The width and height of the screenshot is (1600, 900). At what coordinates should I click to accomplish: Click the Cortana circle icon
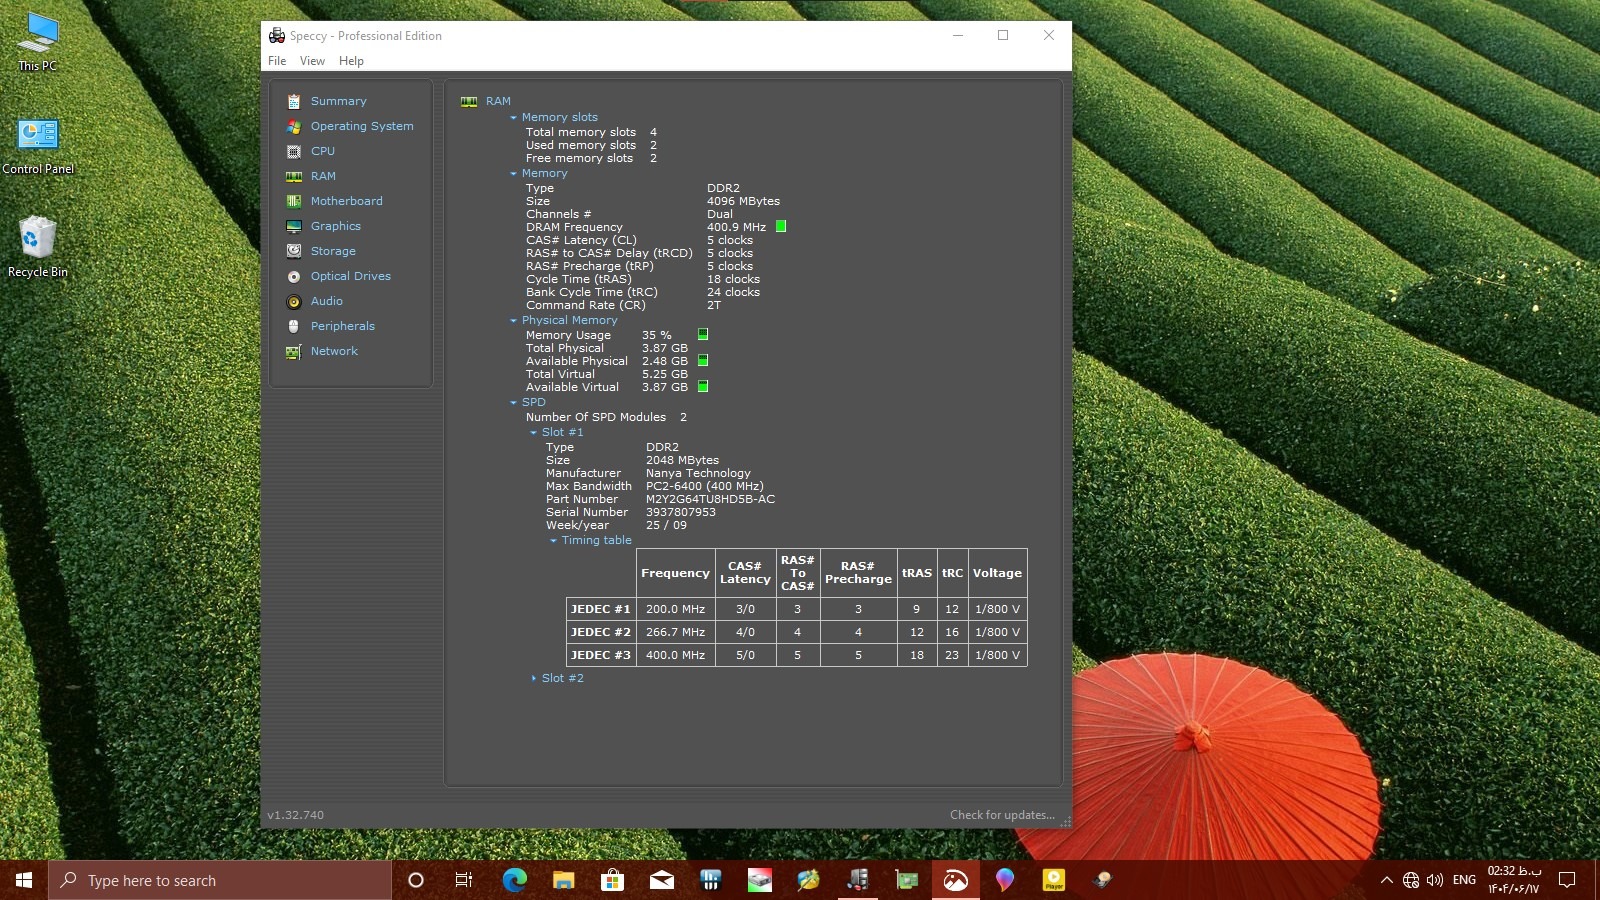point(416,880)
